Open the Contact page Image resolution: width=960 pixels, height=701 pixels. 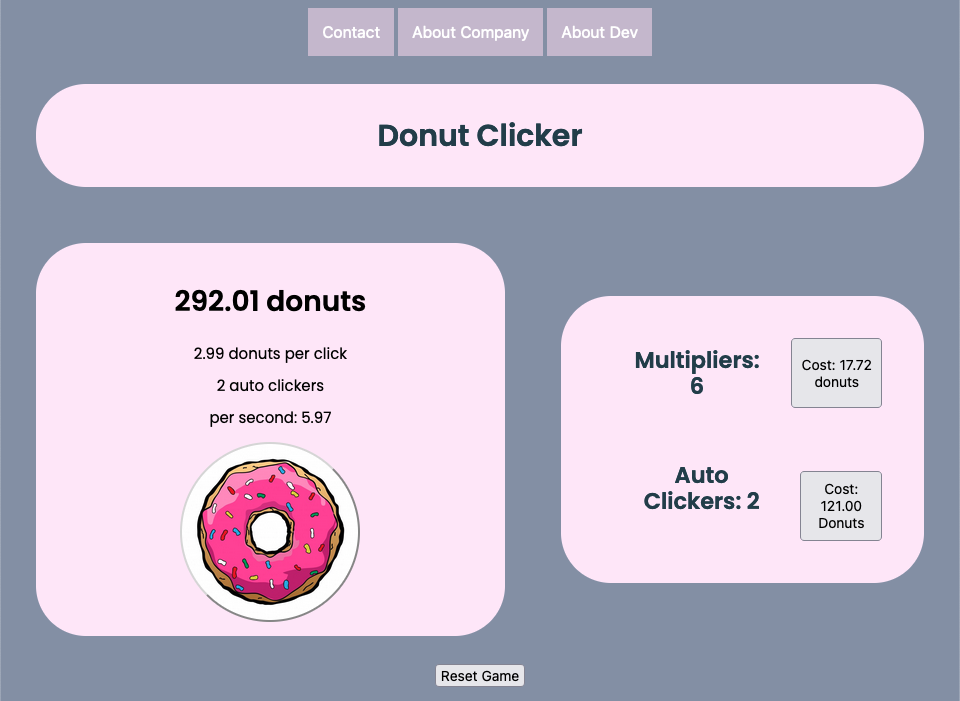pyautogui.click(x=351, y=32)
